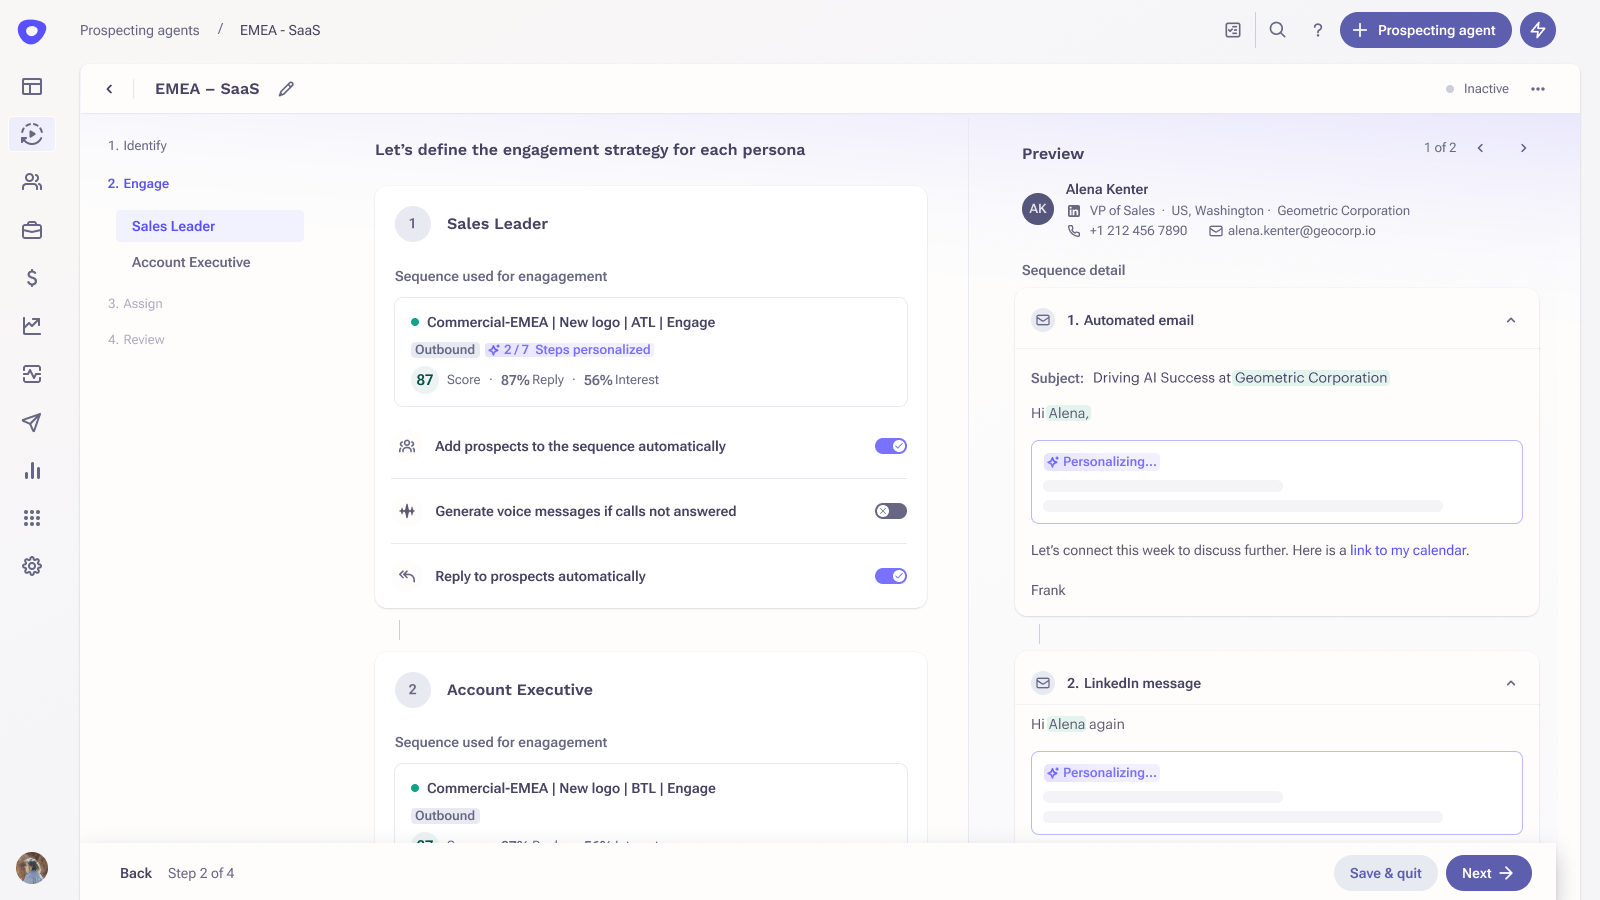Collapse the Automated email step
The width and height of the screenshot is (1600, 900).
point(1511,320)
